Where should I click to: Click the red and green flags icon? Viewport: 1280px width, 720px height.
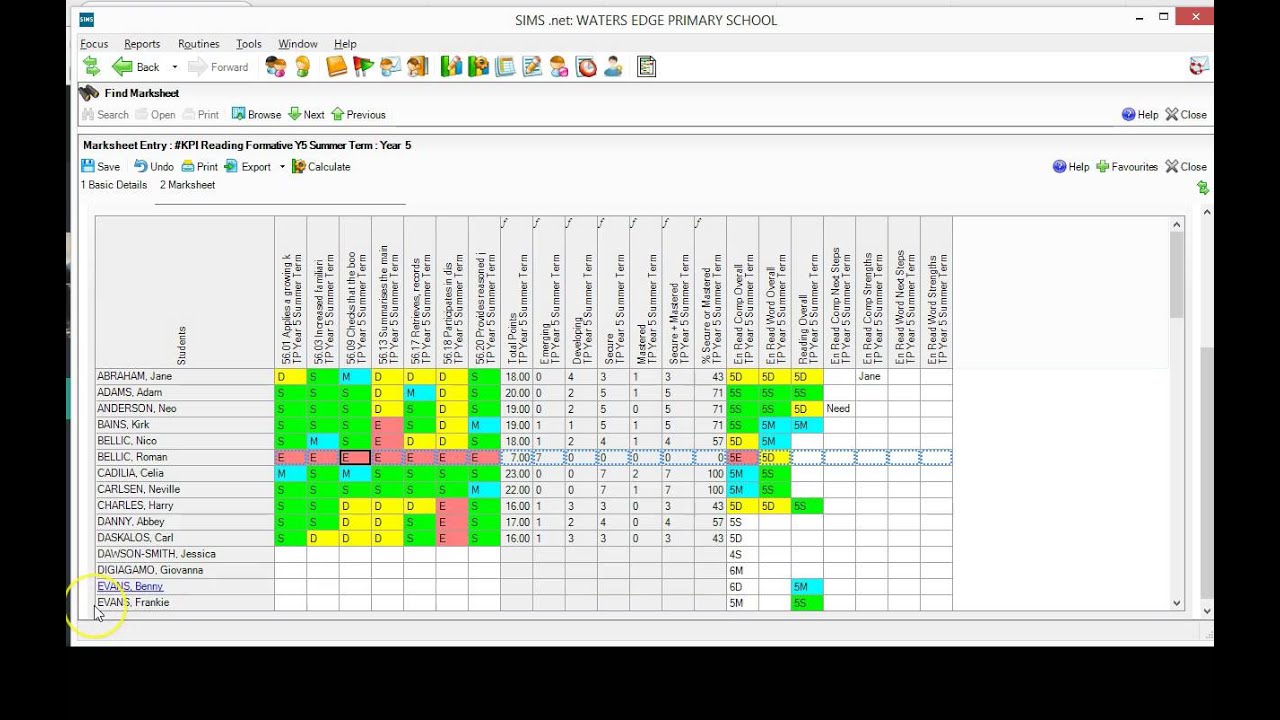click(x=364, y=67)
